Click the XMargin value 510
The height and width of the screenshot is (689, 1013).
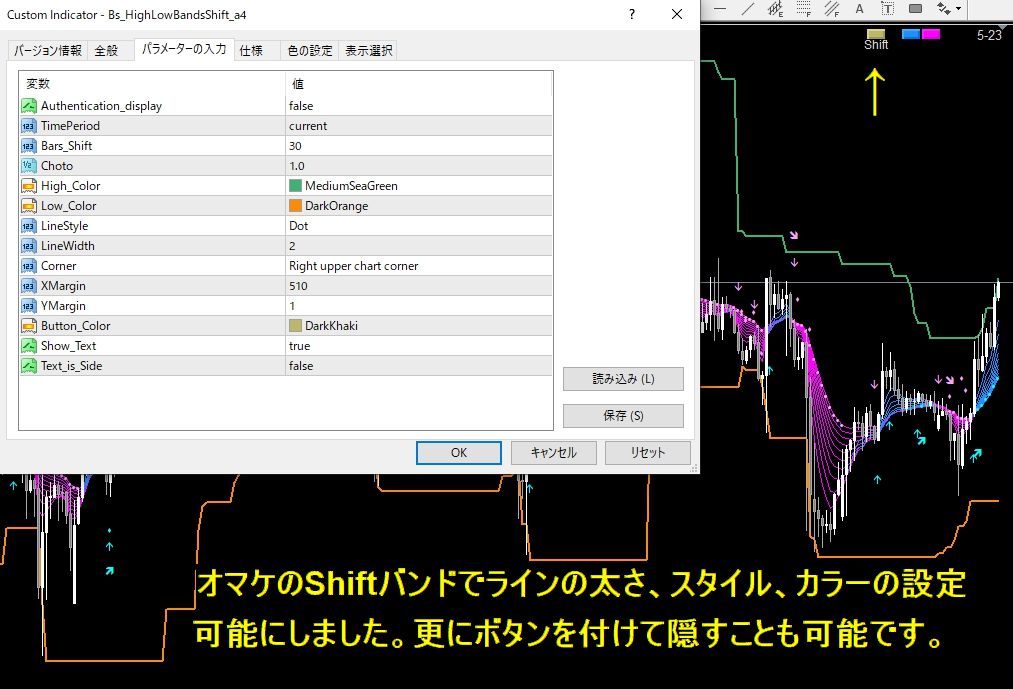(x=298, y=286)
